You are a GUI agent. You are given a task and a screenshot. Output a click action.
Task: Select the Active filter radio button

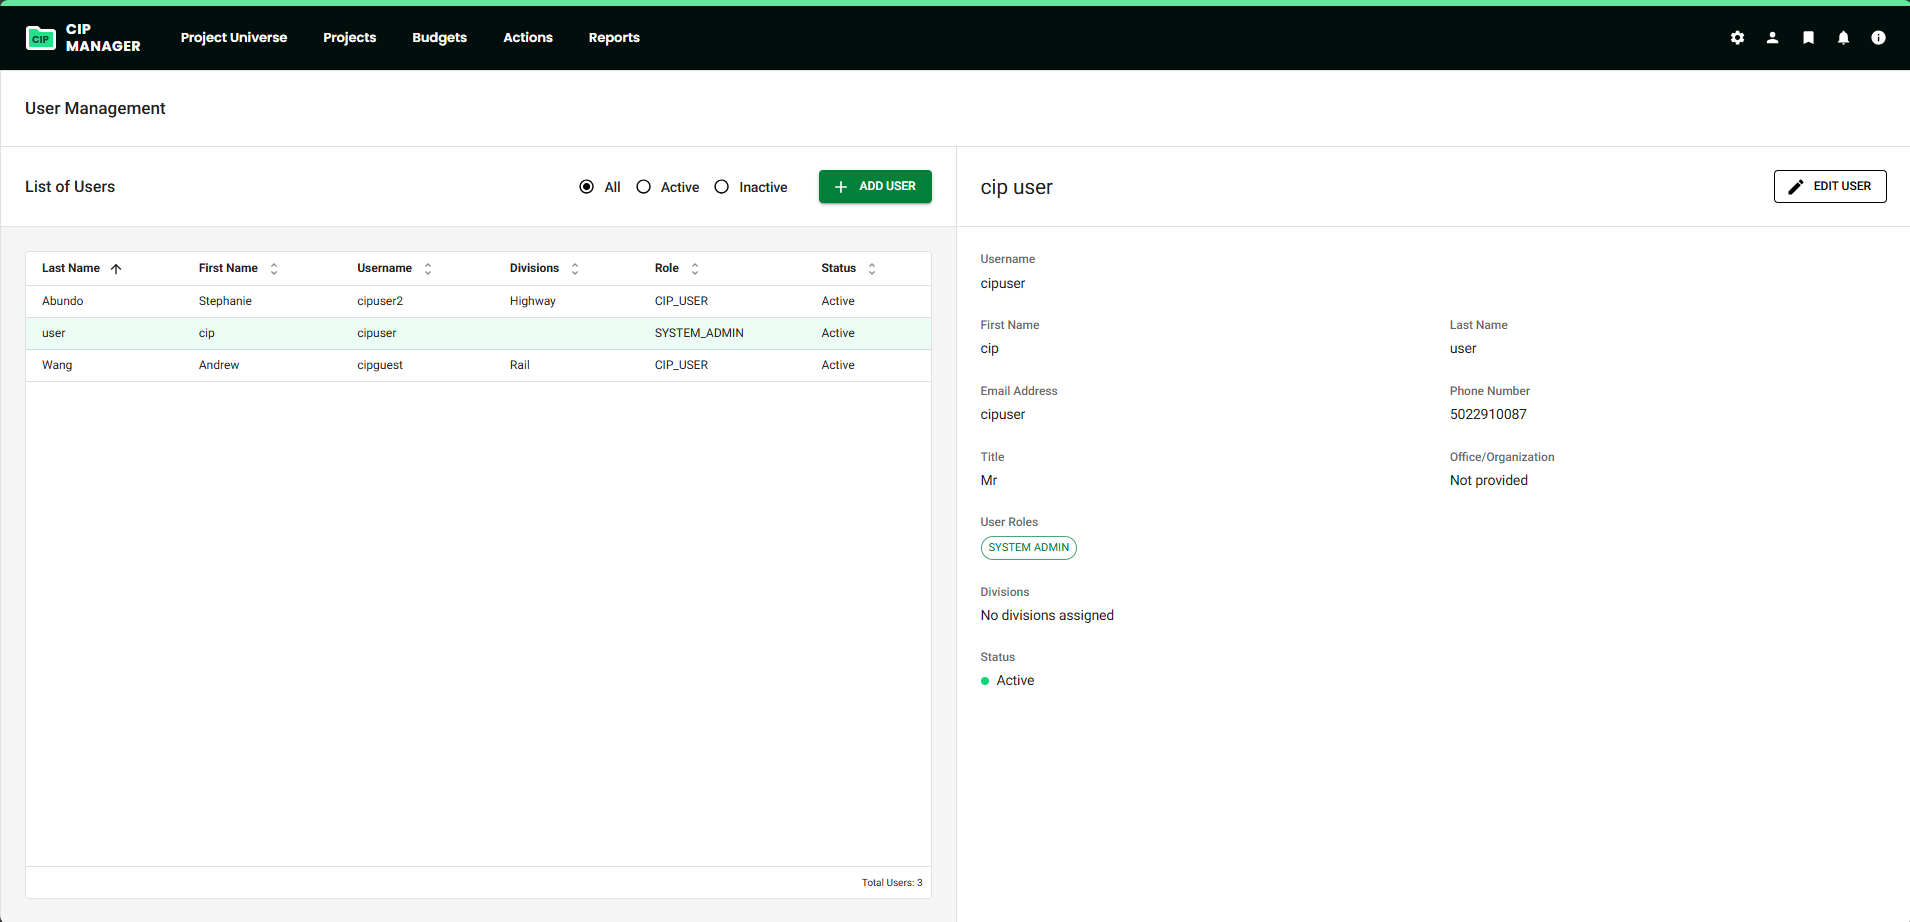point(644,187)
